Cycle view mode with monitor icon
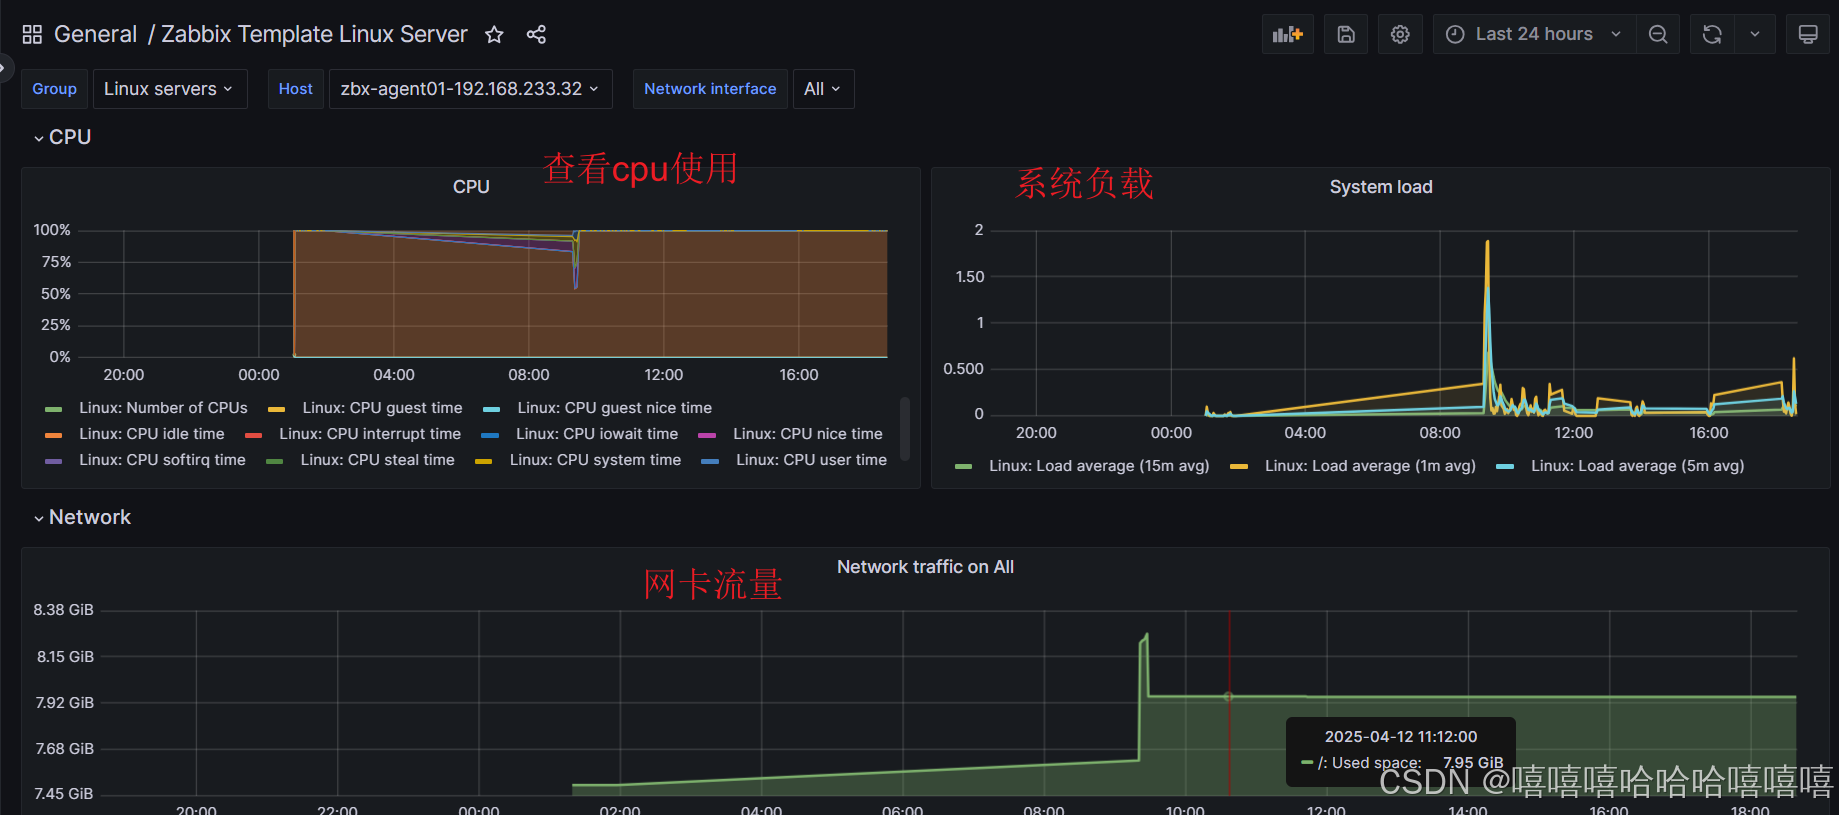Image resolution: width=1839 pixels, height=815 pixels. click(1808, 34)
